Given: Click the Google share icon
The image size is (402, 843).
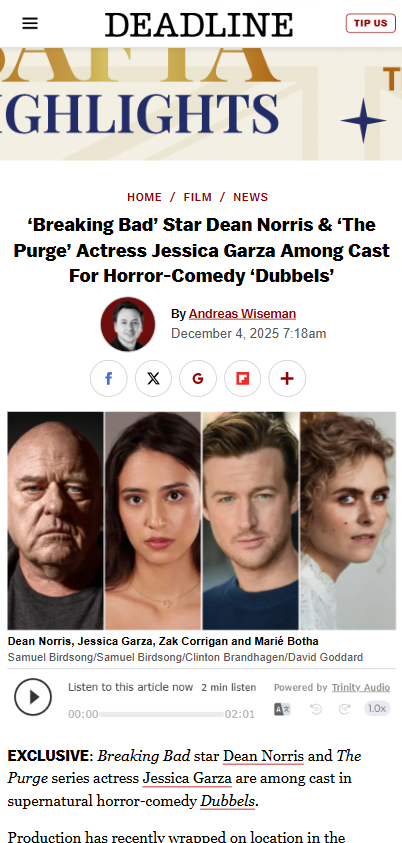Looking at the screenshot, I should pyautogui.click(x=198, y=378).
